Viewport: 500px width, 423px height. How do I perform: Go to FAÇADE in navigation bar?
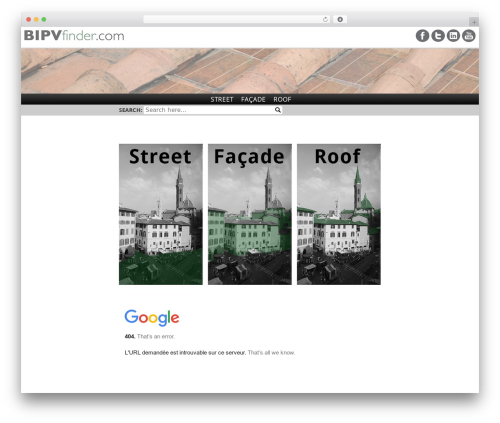click(x=253, y=99)
